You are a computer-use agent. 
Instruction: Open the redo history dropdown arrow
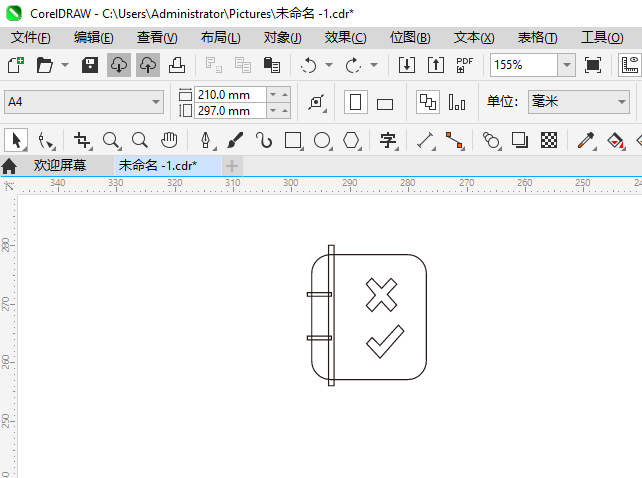click(x=373, y=65)
